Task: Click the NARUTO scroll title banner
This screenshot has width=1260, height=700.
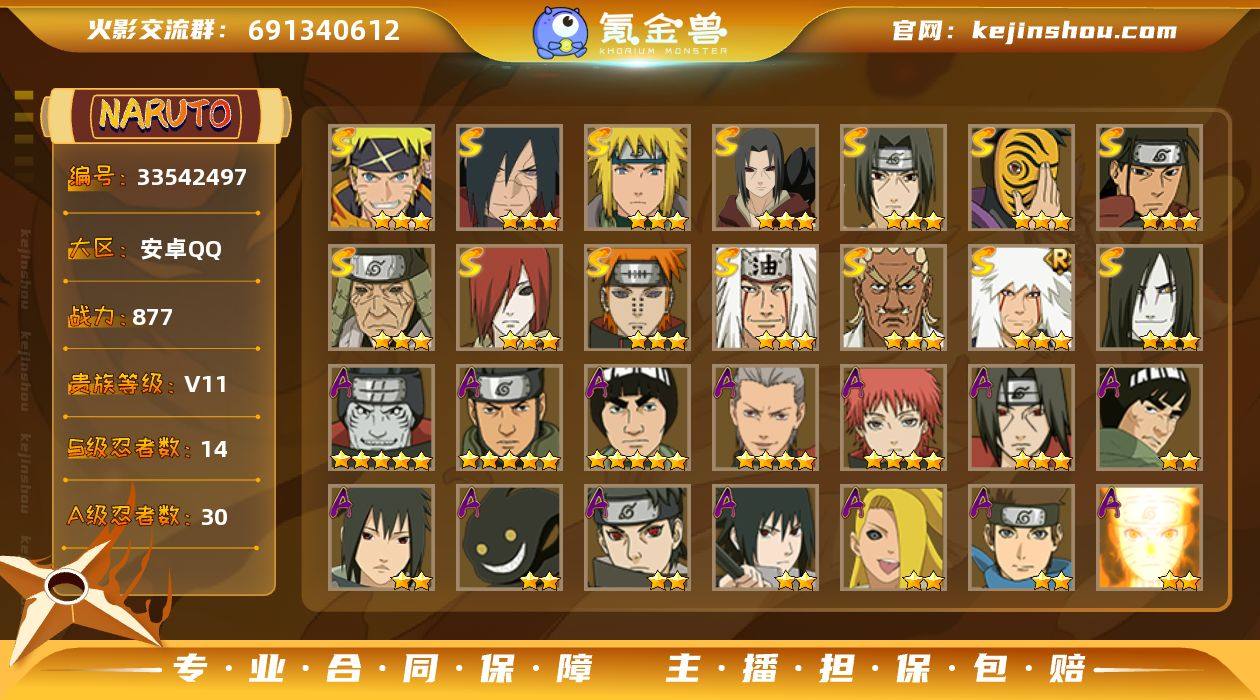Action: click(166, 115)
